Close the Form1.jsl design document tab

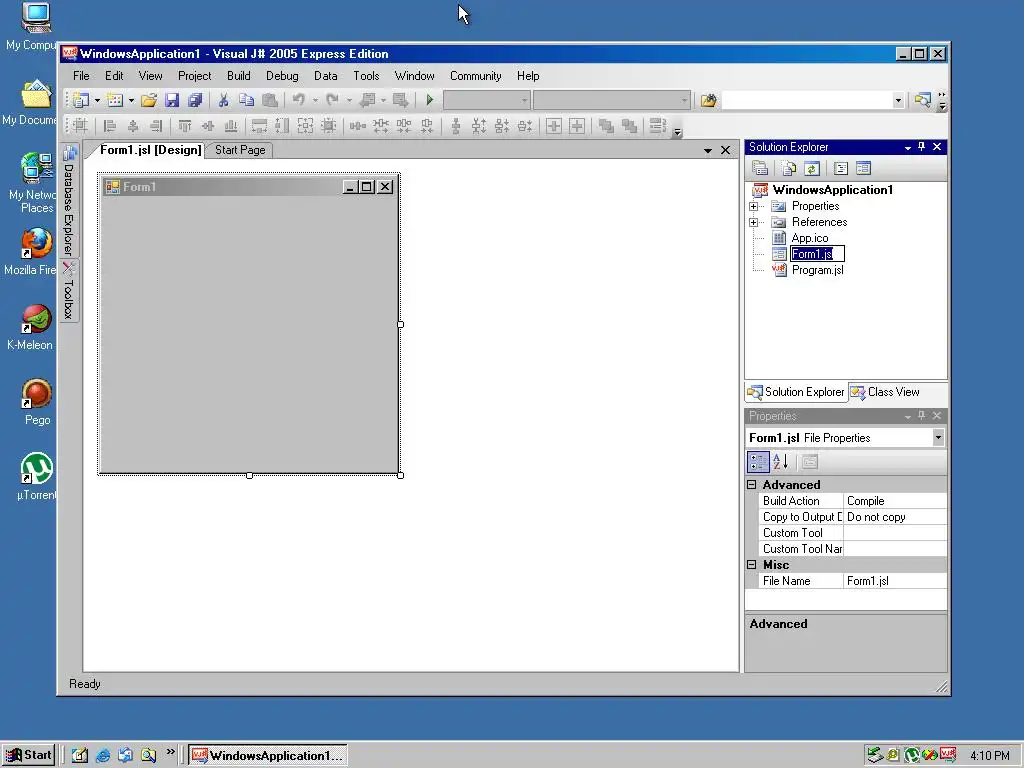pos(726,150)
